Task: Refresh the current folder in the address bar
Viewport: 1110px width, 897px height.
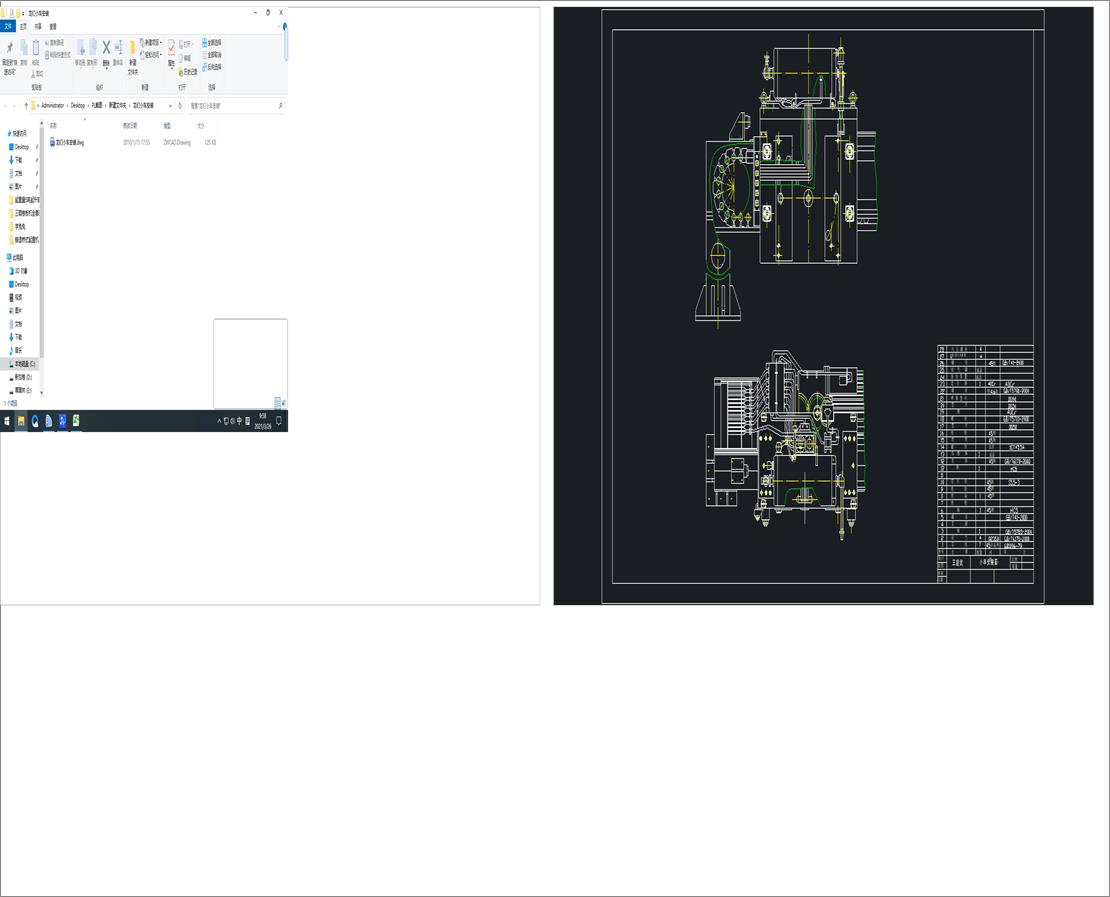Action: tap(180, 105)
